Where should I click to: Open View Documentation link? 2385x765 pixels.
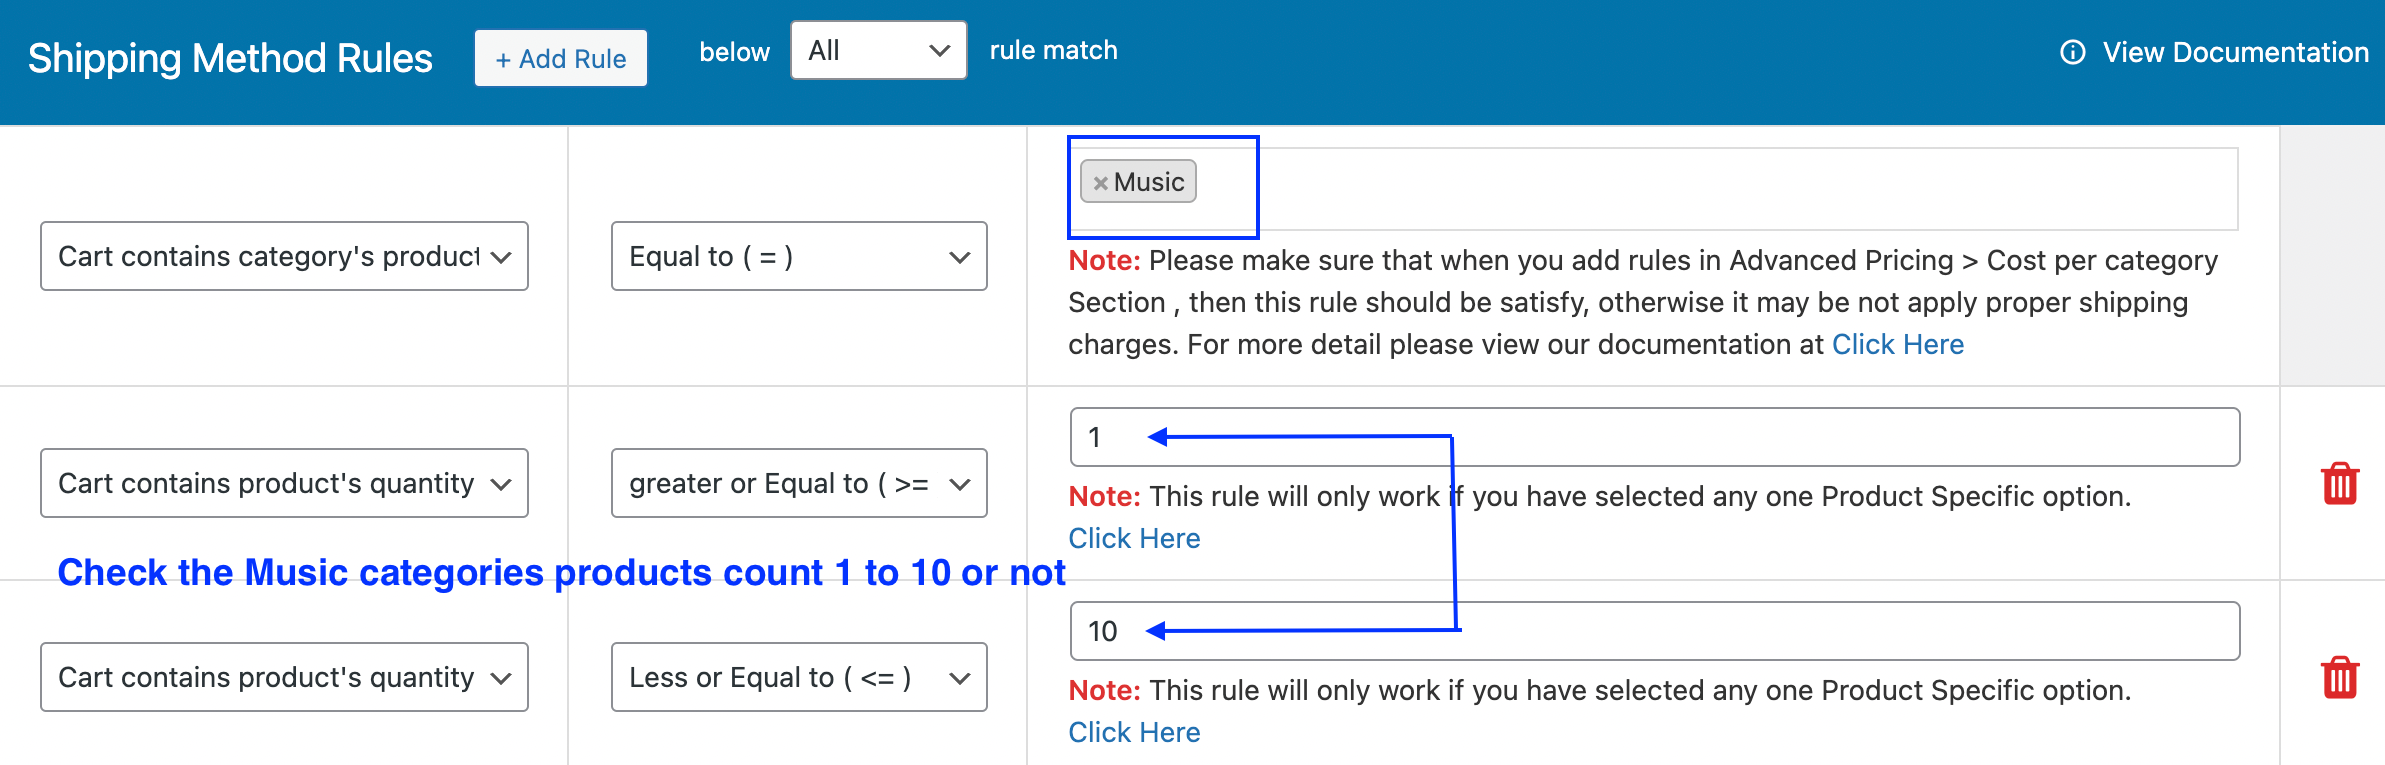tap(2234, 52)
